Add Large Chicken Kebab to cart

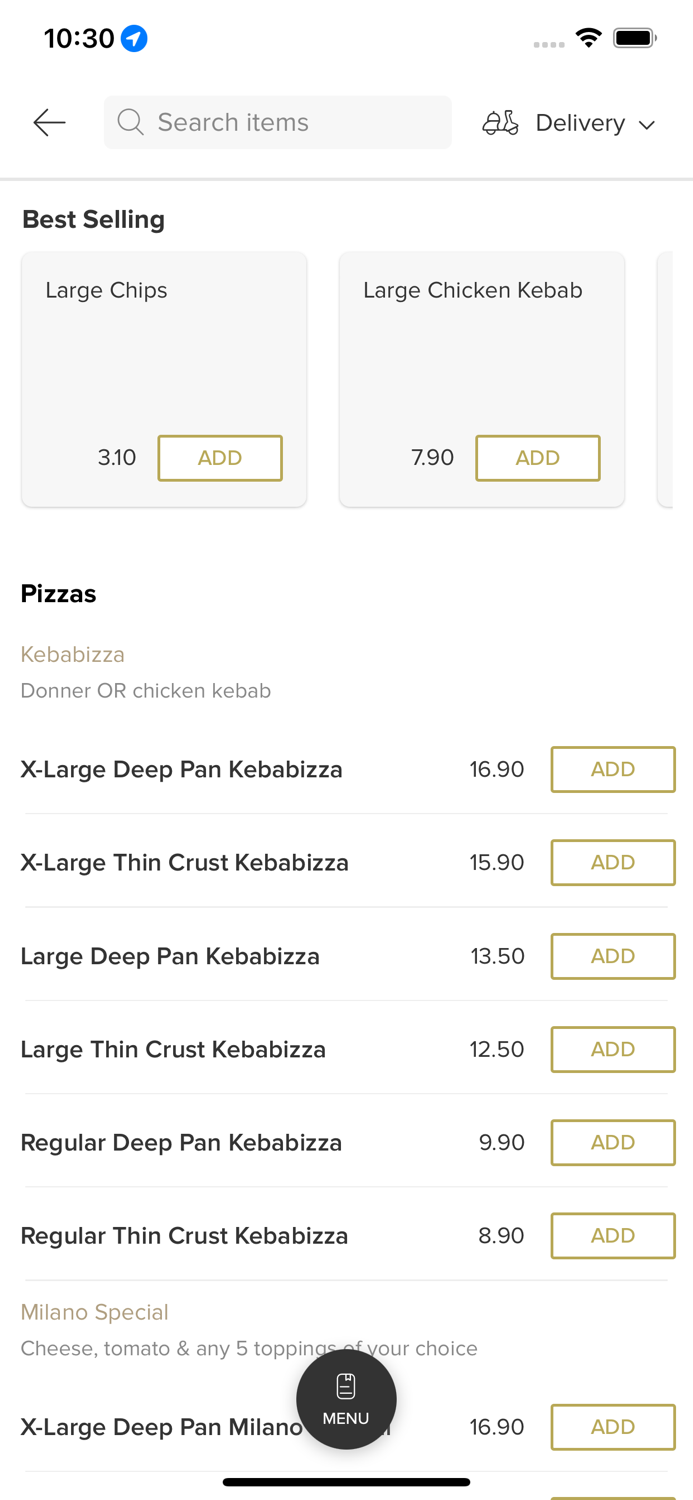pos(538,458)
